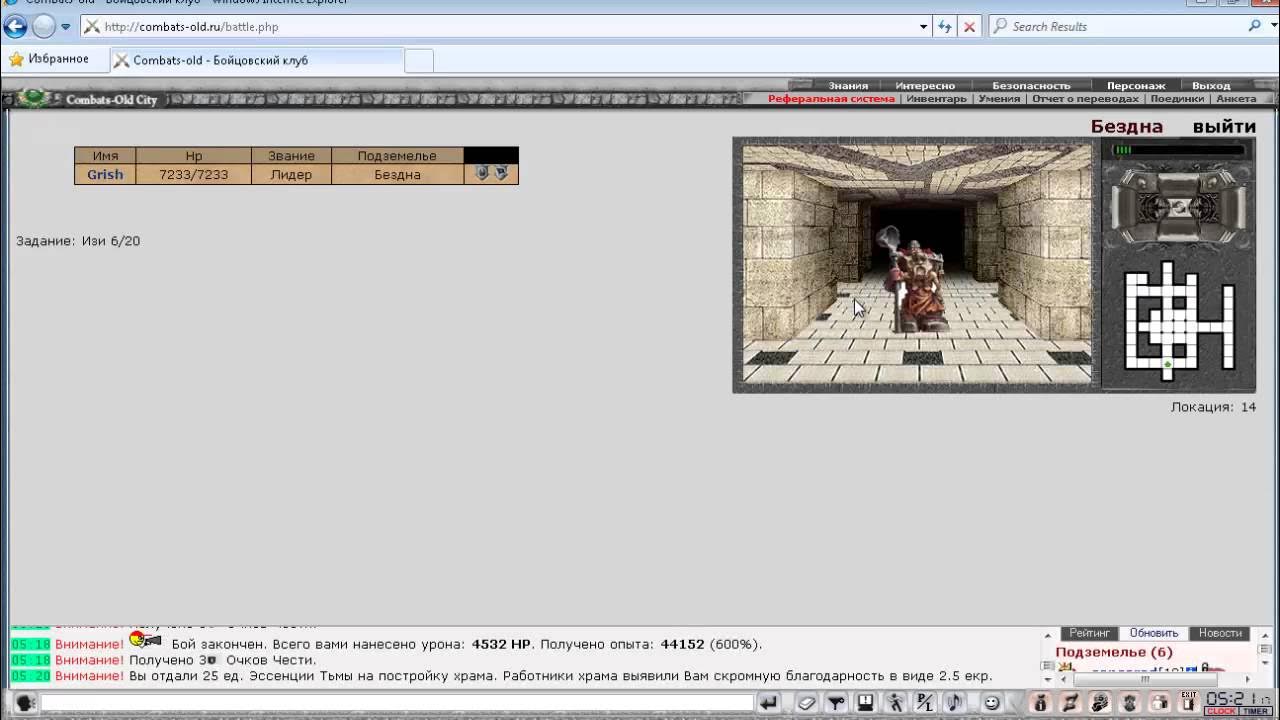The image size is (1280, 720).
Task: Open the Инвентарь submenu link
Action: click(x=936, y=99)
